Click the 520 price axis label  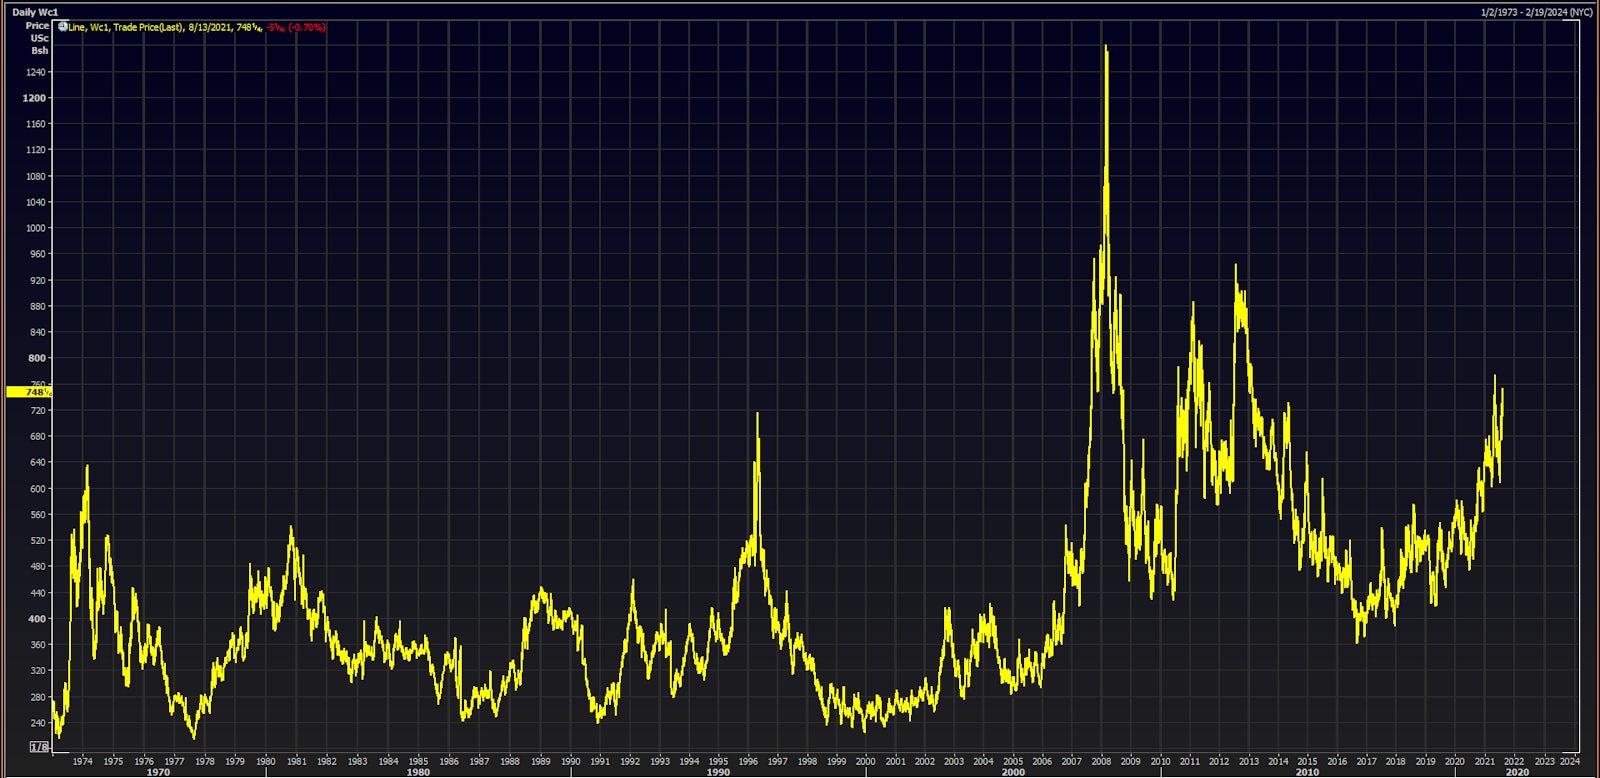pyautogui.click(x=38, y=541)
